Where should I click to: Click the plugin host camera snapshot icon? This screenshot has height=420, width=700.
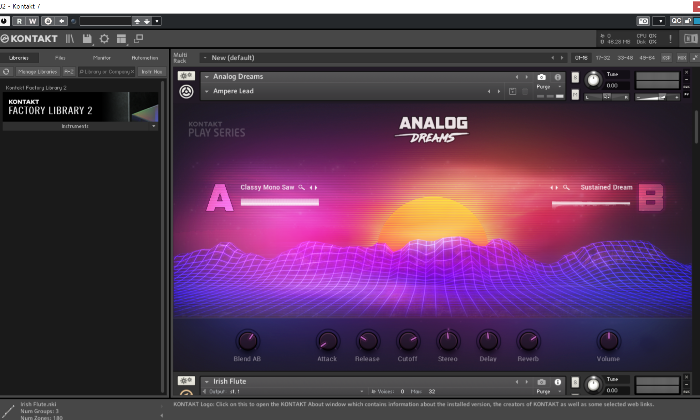(643, 21)
